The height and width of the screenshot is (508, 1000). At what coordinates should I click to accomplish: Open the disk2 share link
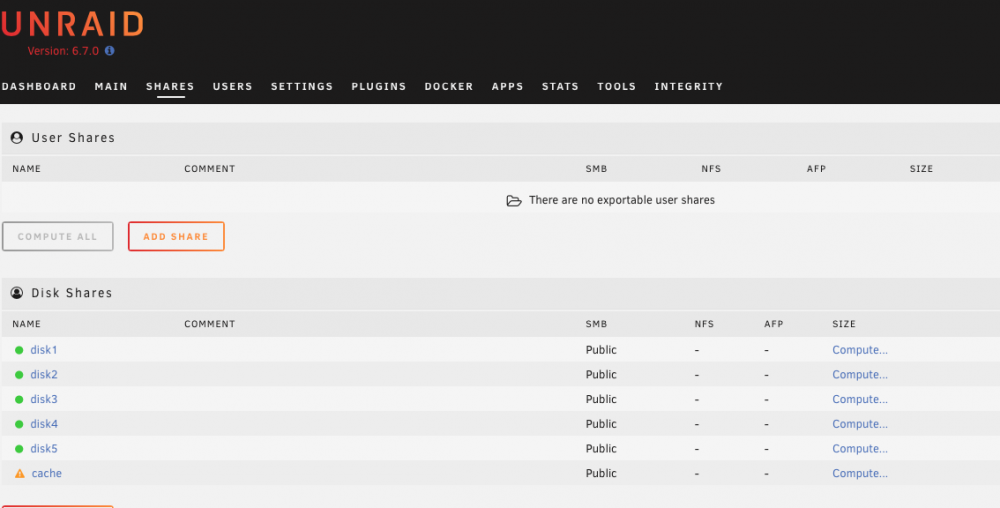click(x=44, y=375)
